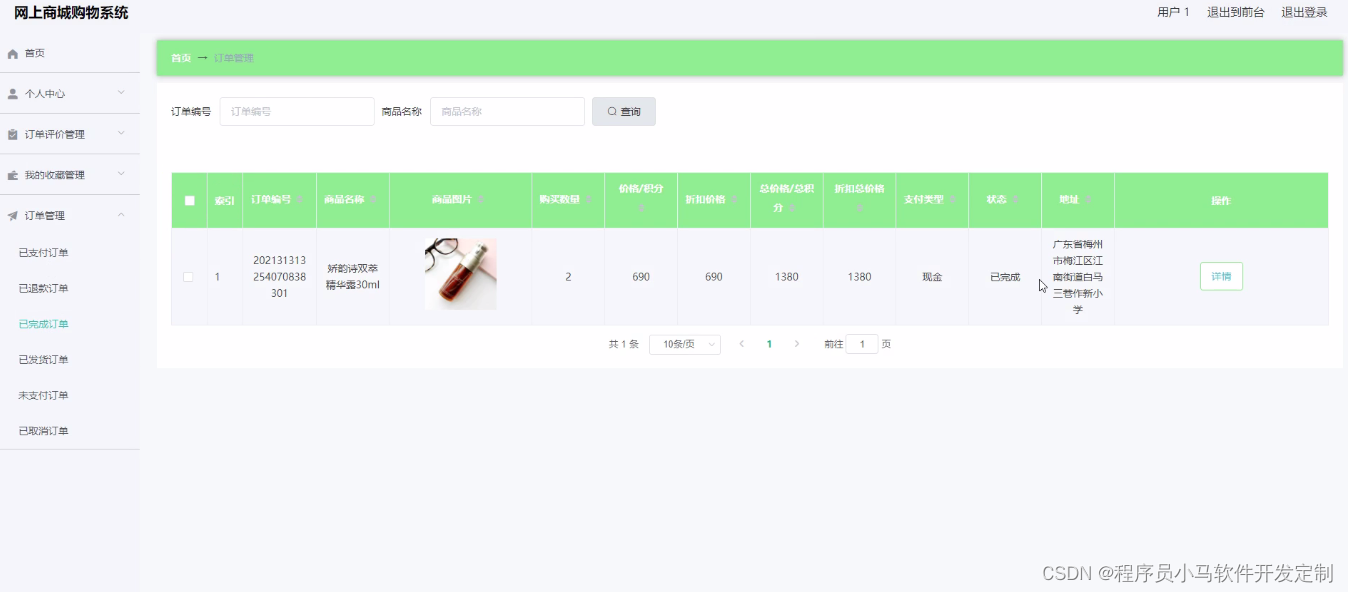Click the 订单管理 paper-plane icon
The height and width of the screenshot is (592, 1348).
(x=12, y=213)
